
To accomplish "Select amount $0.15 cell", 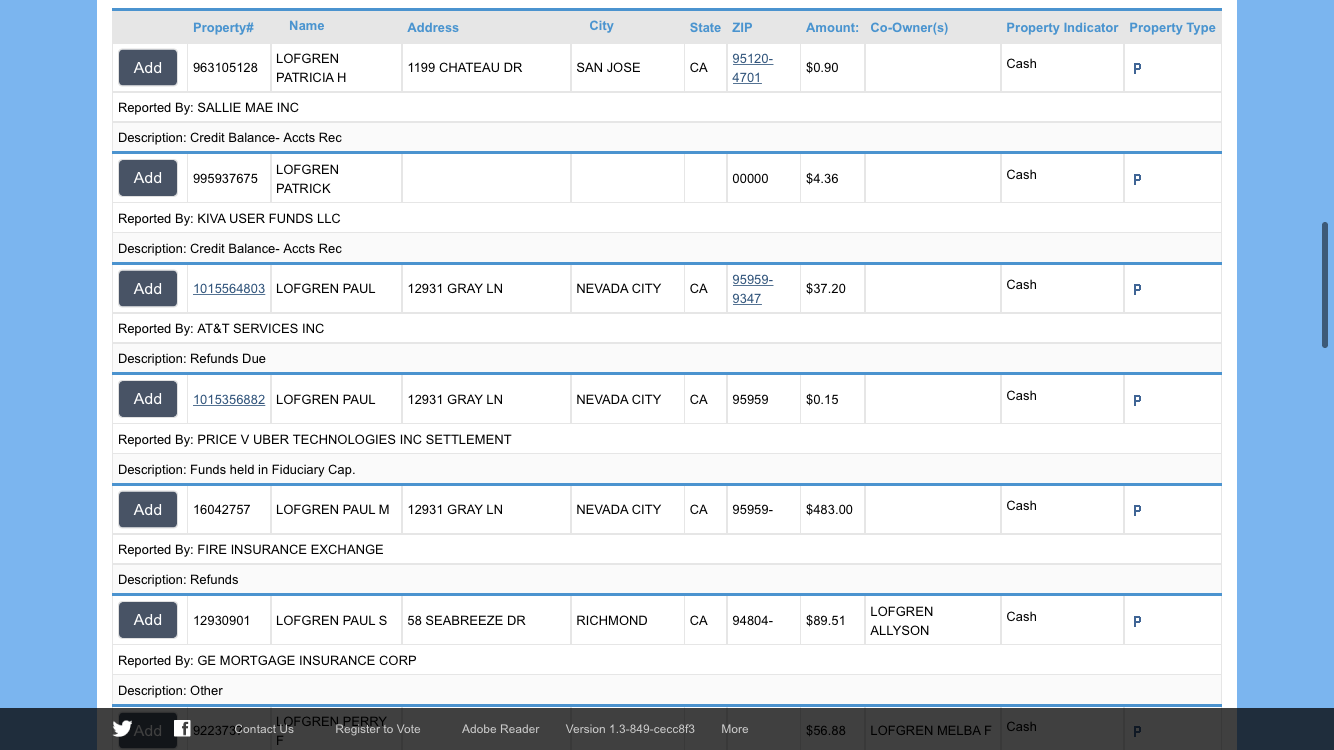I will point(832,399).
